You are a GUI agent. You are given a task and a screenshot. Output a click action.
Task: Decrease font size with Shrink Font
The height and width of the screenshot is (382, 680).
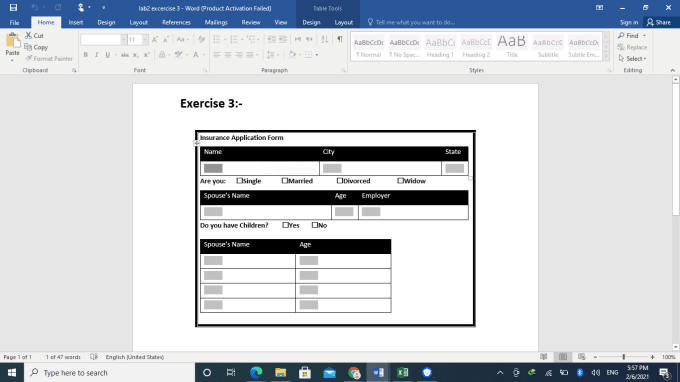(x=166, y=39)
